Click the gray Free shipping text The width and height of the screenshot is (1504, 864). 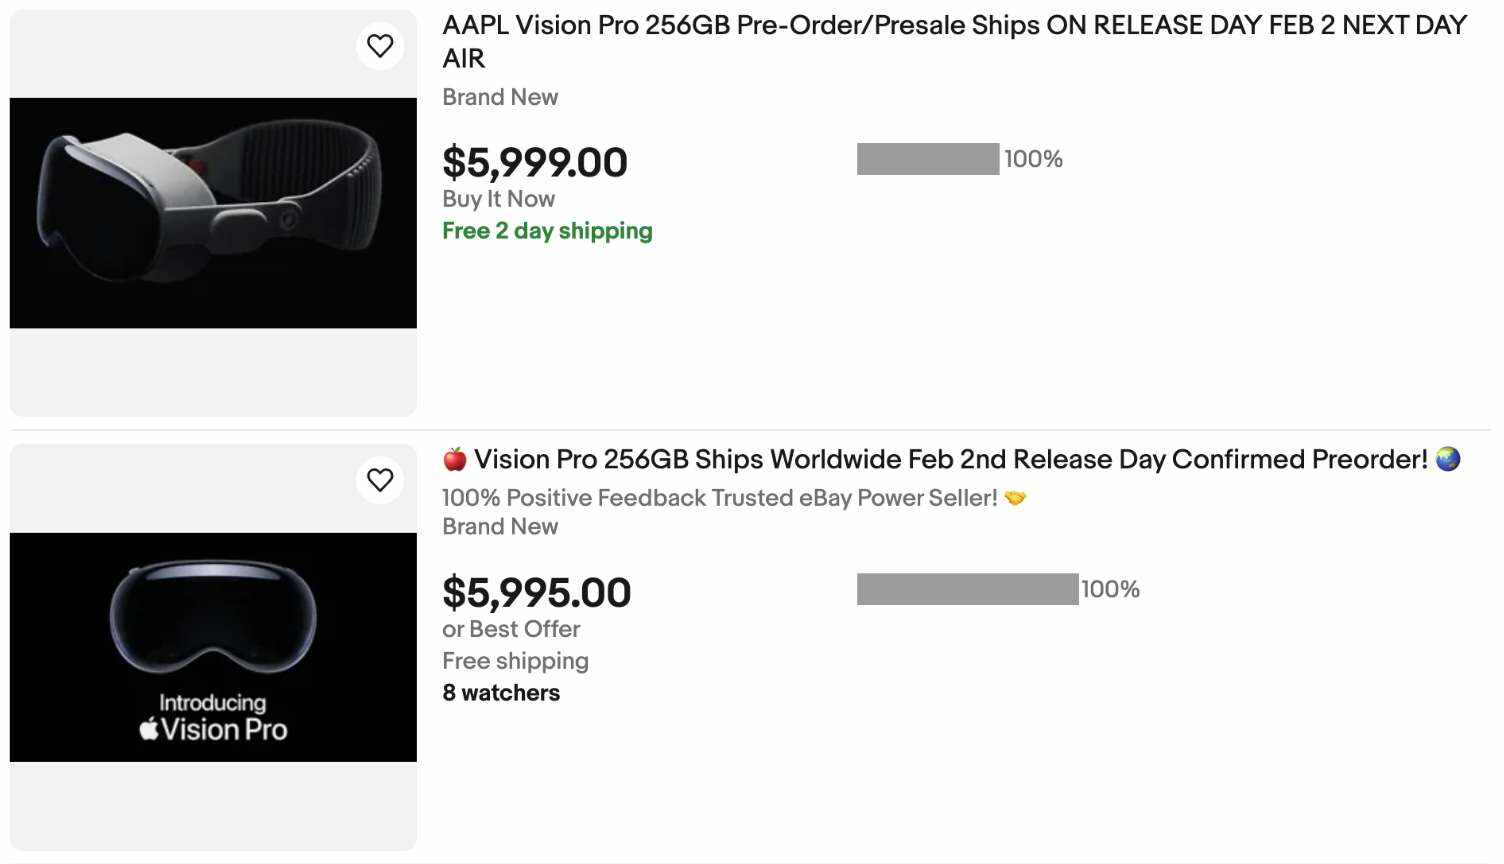point(515,661)
